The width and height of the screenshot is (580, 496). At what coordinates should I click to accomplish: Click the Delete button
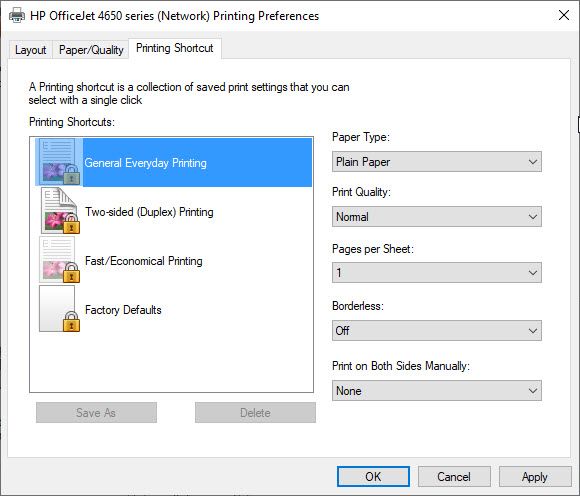coord(255,412)
